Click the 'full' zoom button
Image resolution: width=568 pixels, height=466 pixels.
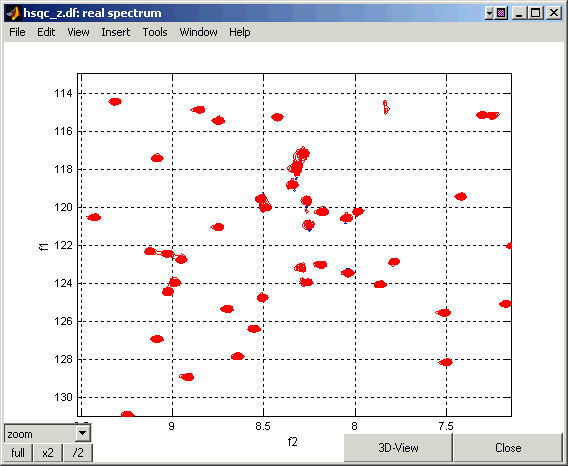click(18, 453)
